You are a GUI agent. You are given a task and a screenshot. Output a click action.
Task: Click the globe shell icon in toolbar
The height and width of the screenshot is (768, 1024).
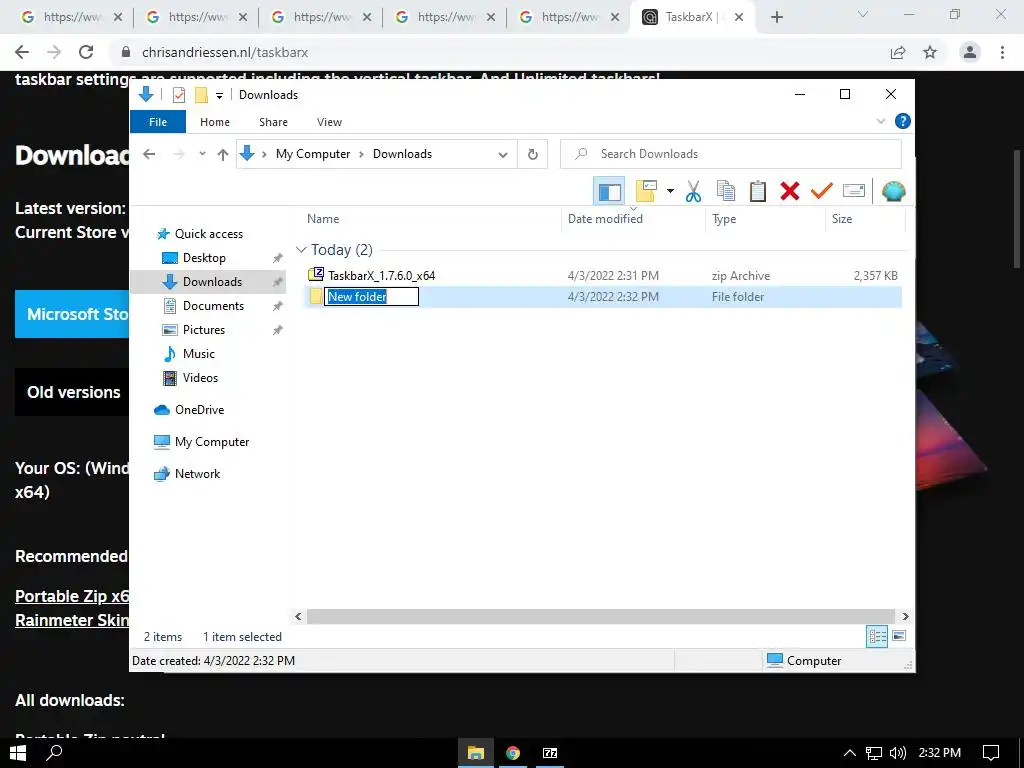point(893,191)
